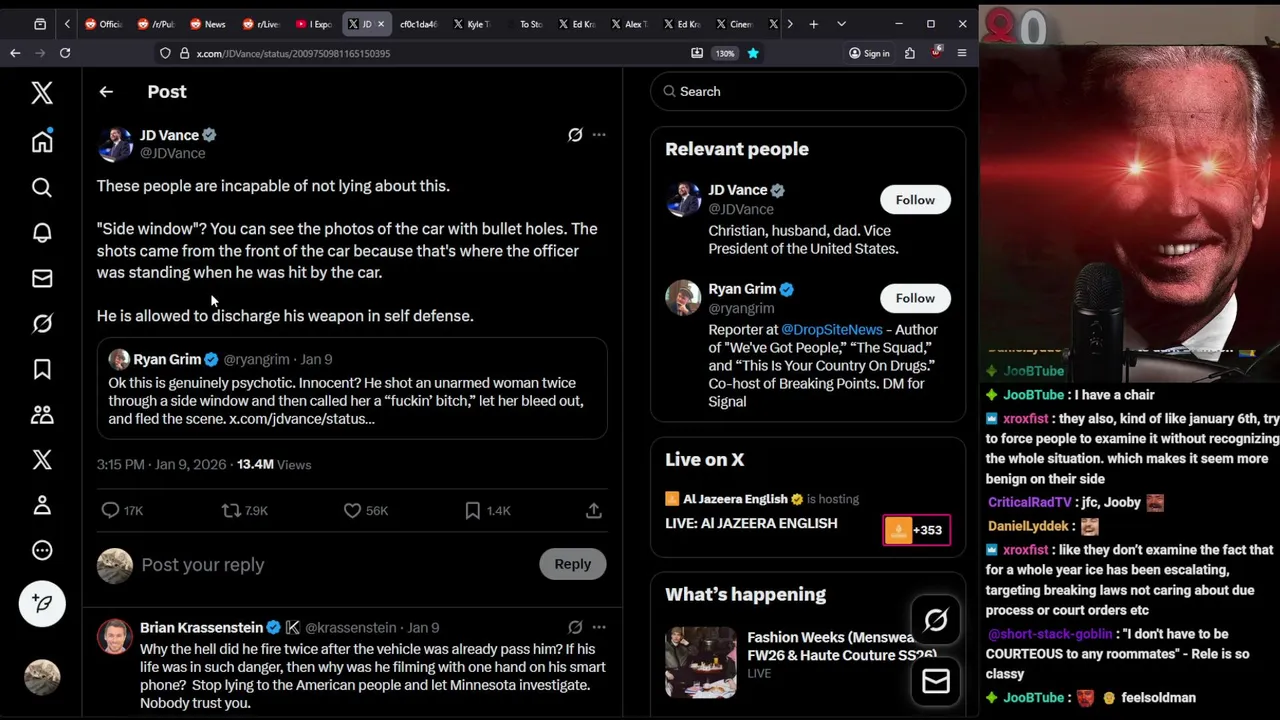Viewport: 1280px width, 720px height.
Task: Open the Firefox View icon at top left
Action: click(x=40, y=24)
